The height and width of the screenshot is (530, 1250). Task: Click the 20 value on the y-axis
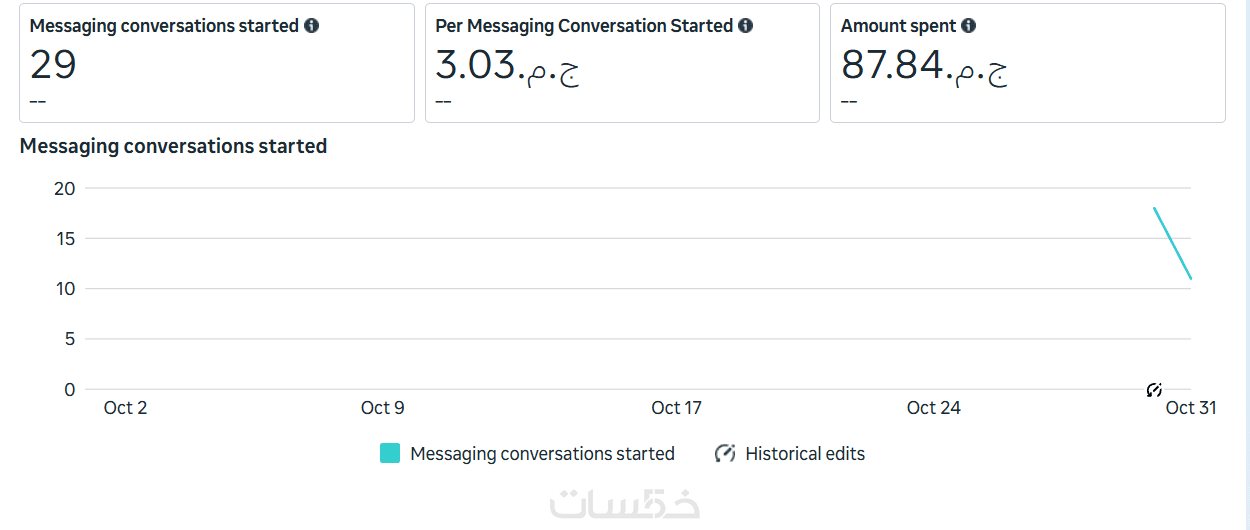click(65, 188)
